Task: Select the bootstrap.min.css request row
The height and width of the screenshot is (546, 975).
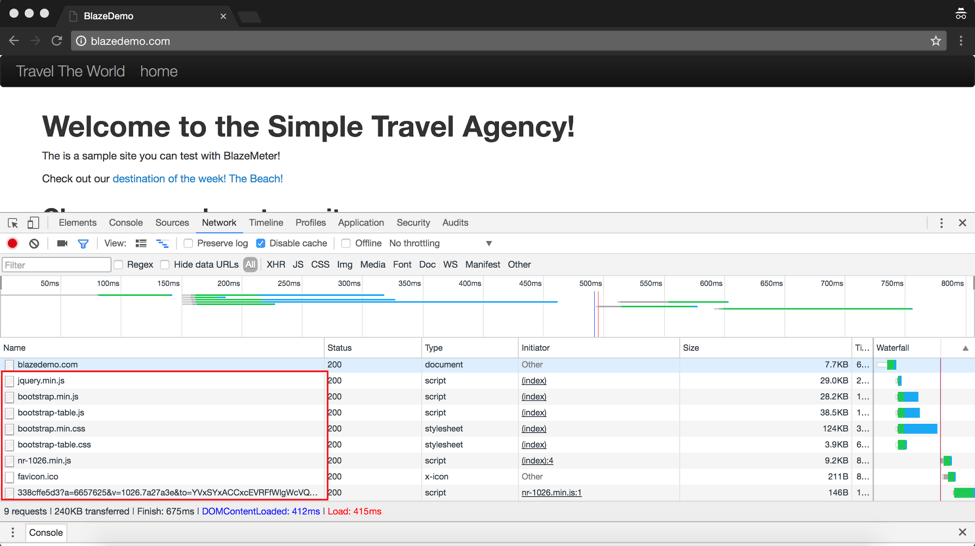Action: click(437, 428)
